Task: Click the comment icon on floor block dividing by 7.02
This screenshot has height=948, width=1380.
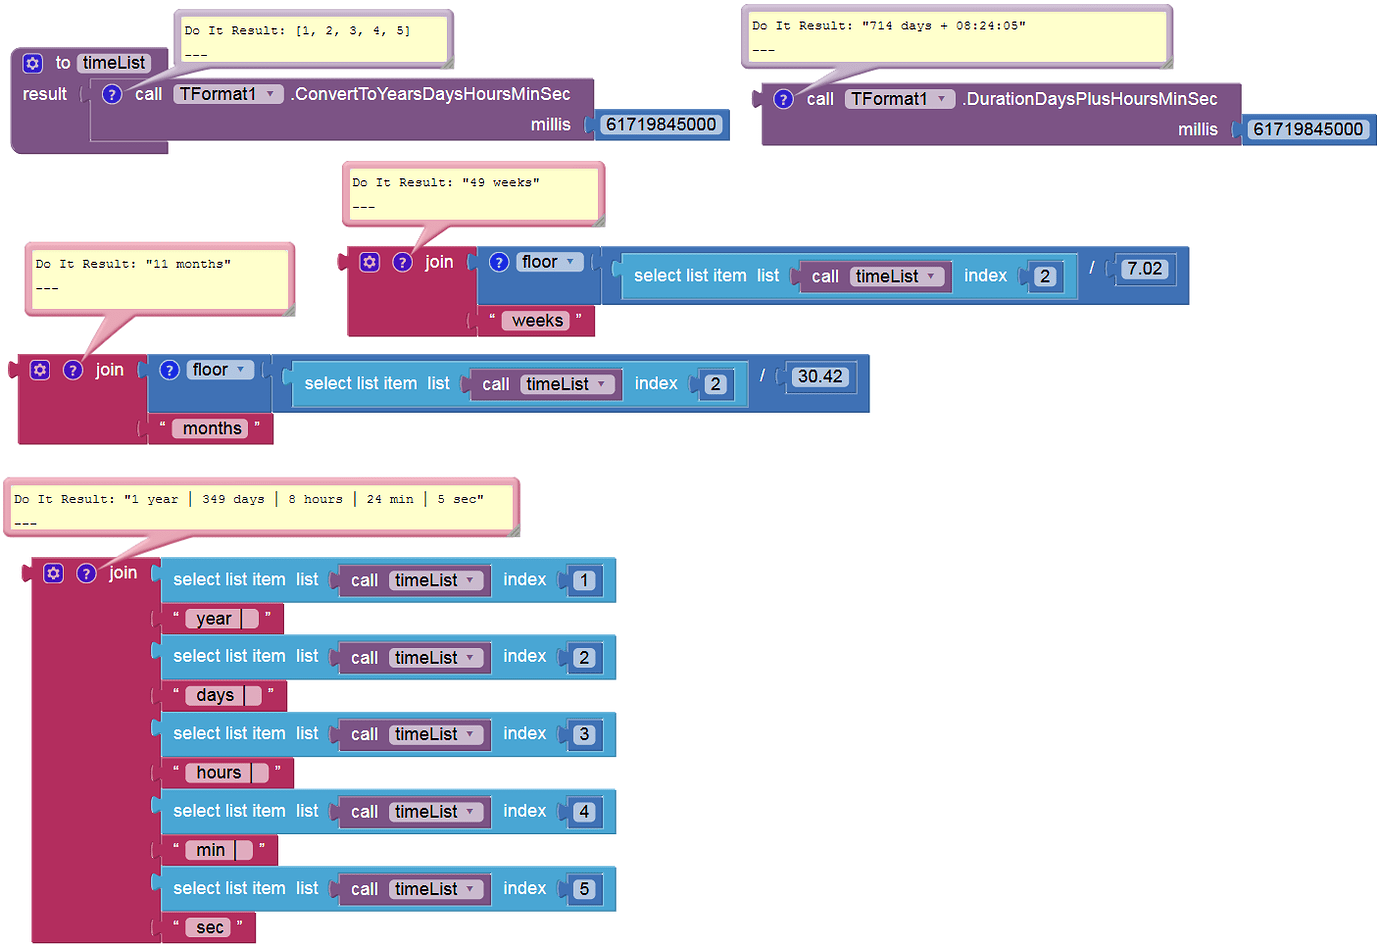Action: 499,262
